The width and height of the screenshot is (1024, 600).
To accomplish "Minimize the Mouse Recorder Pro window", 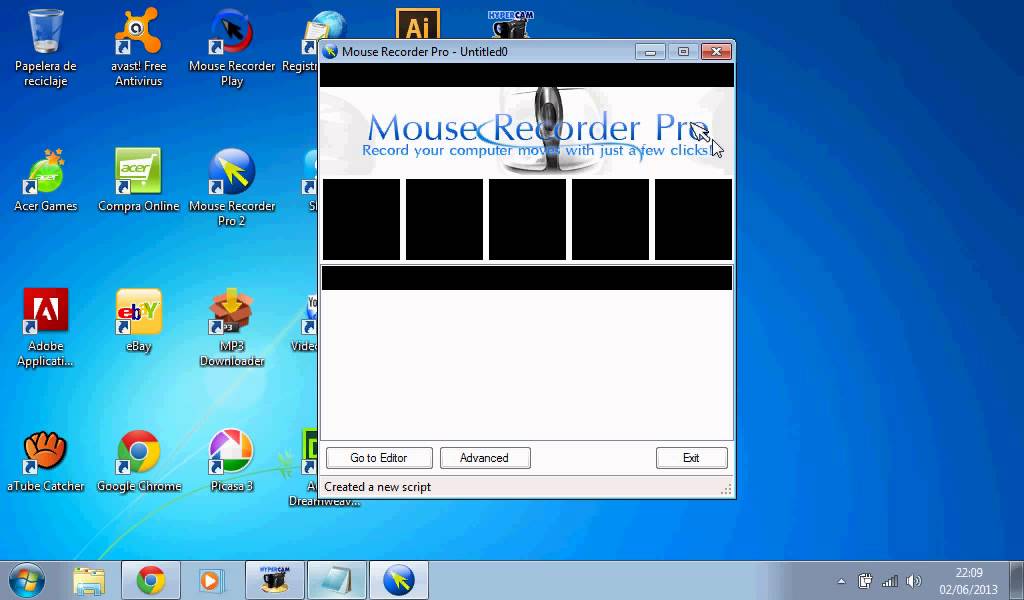I will 650,52.
